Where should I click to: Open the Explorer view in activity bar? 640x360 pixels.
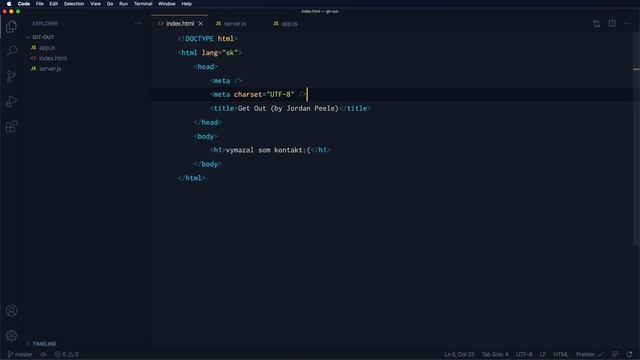(x=11, y=27)
